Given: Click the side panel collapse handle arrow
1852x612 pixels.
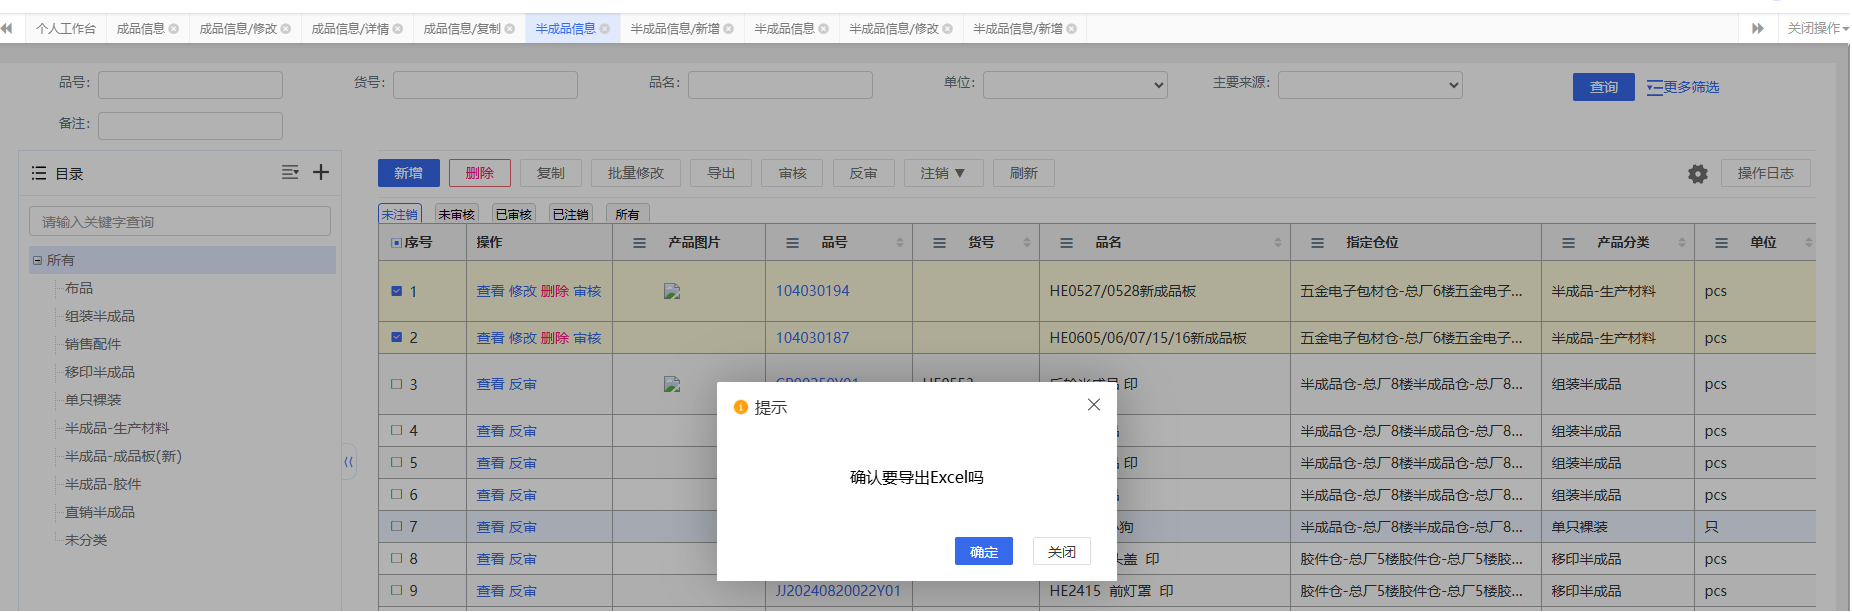Looking at the screenshot, I should pos(348,462).
